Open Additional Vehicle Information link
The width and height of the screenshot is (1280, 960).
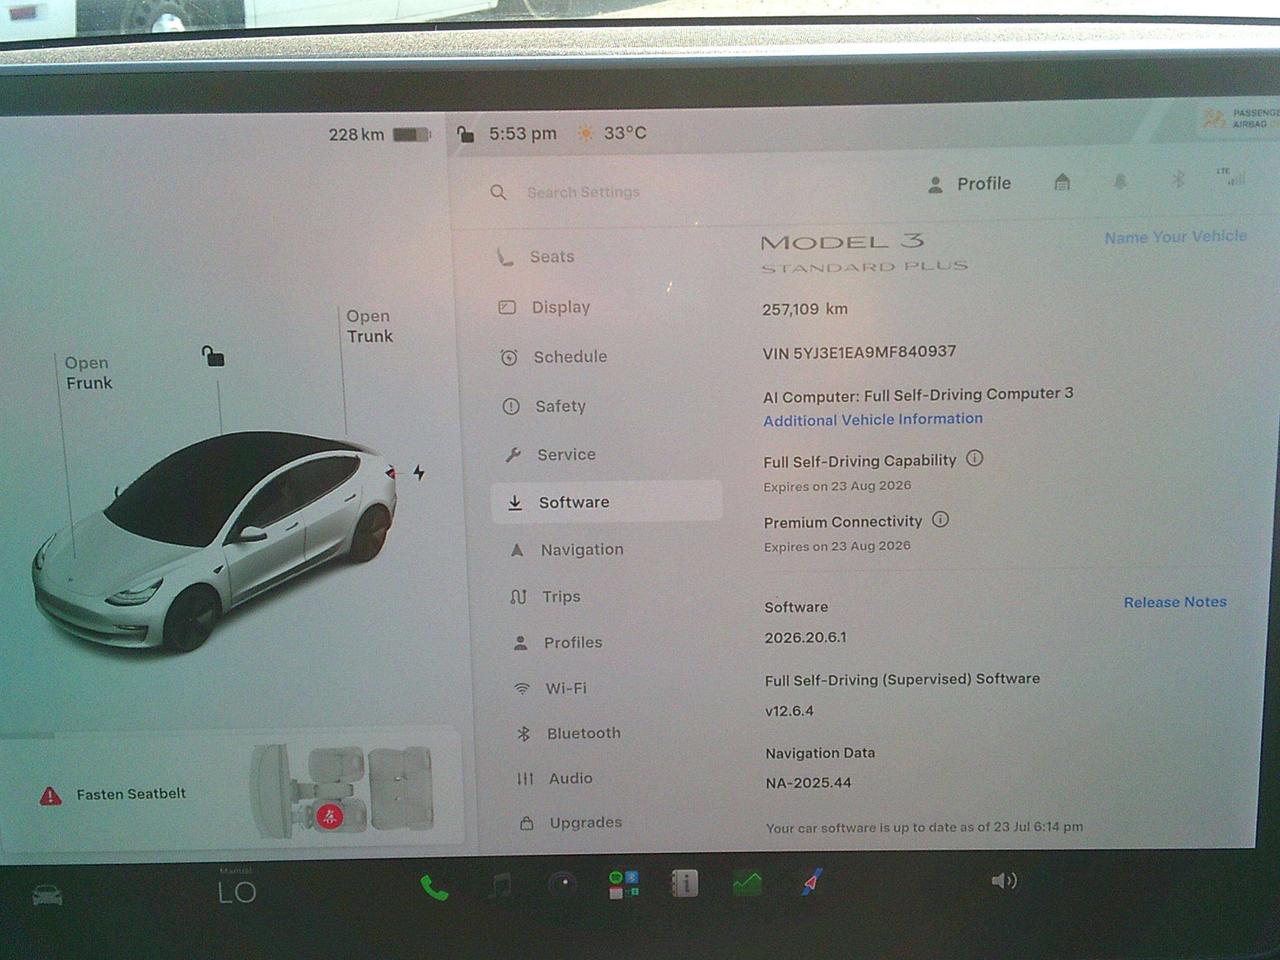pyautogui.click(x=873, y=420)
